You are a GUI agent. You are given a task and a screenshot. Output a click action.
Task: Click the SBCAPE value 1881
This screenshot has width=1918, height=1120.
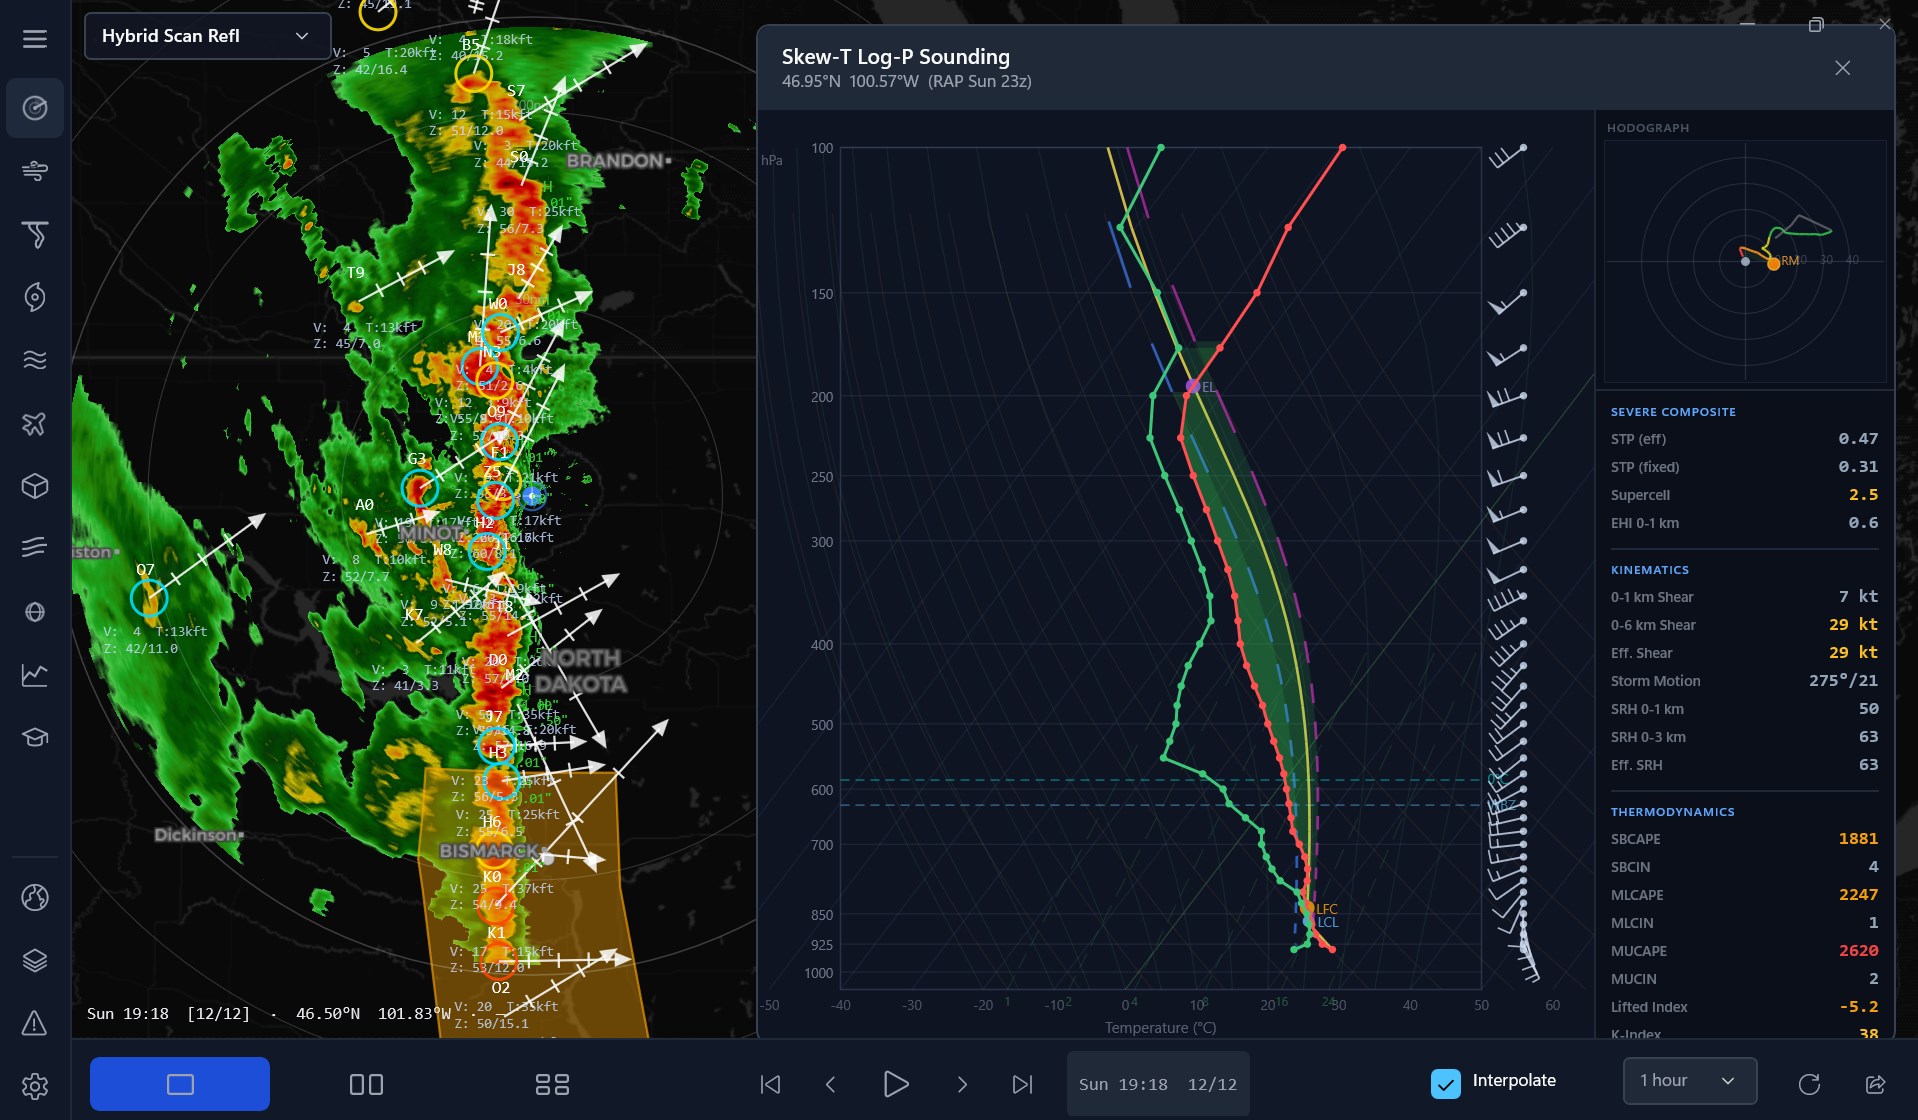[1858, 839]
